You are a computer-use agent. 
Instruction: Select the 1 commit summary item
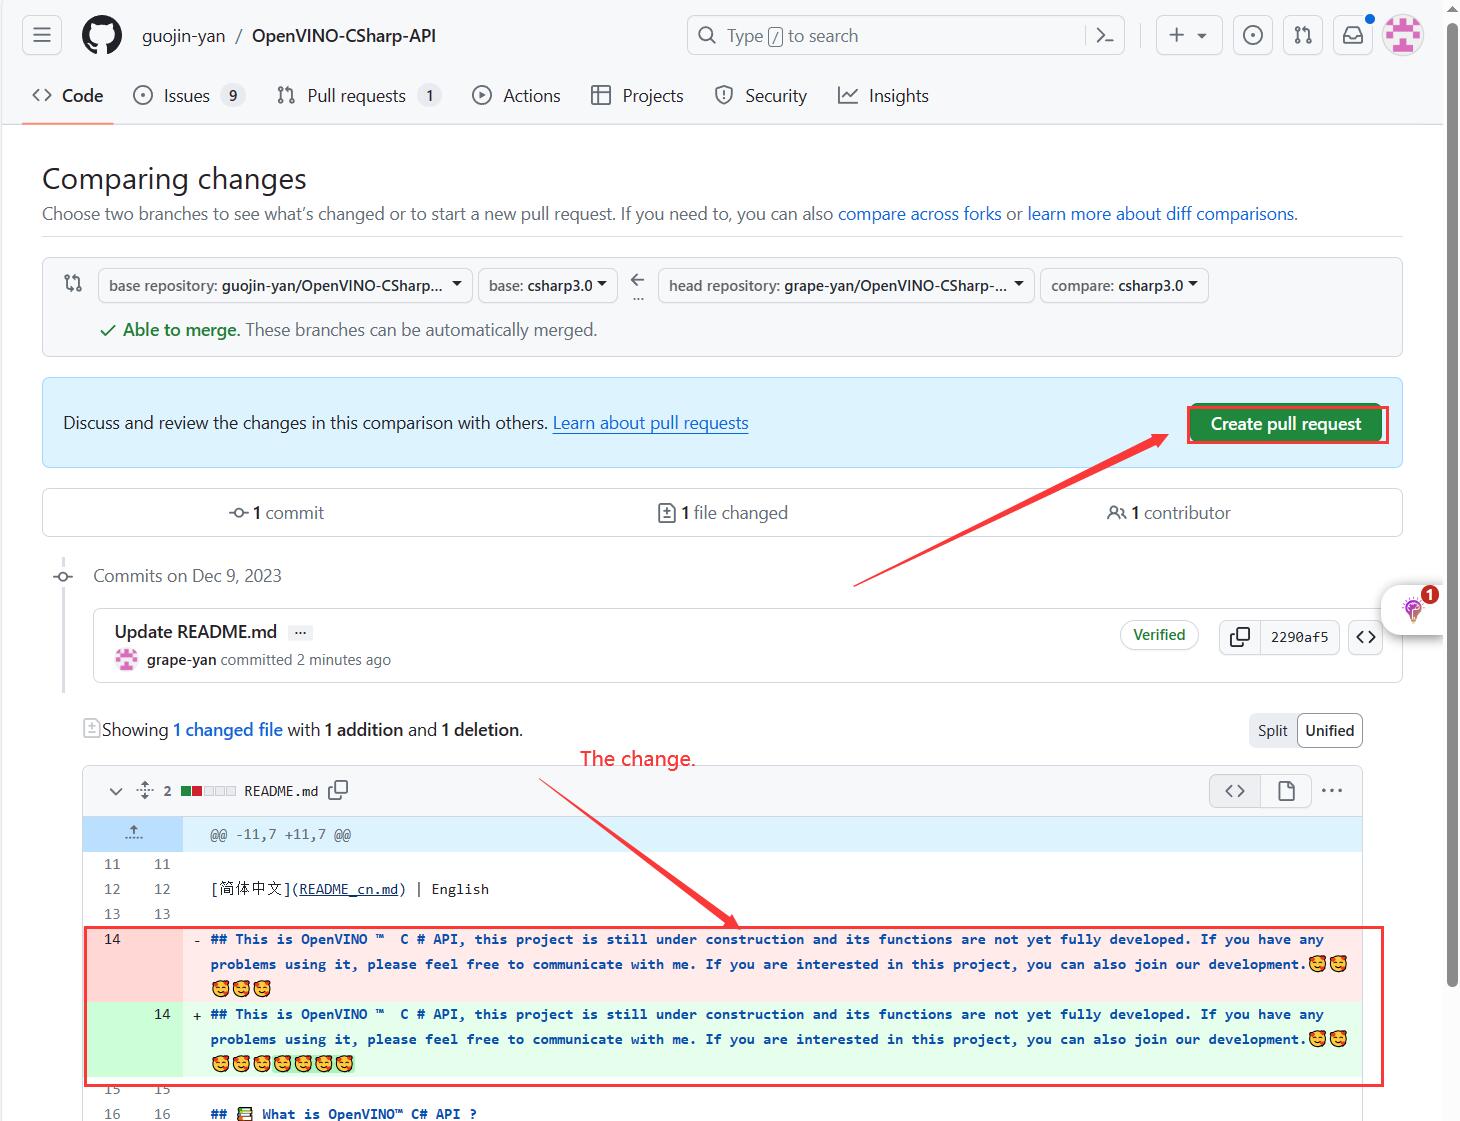tap(277, 513)
